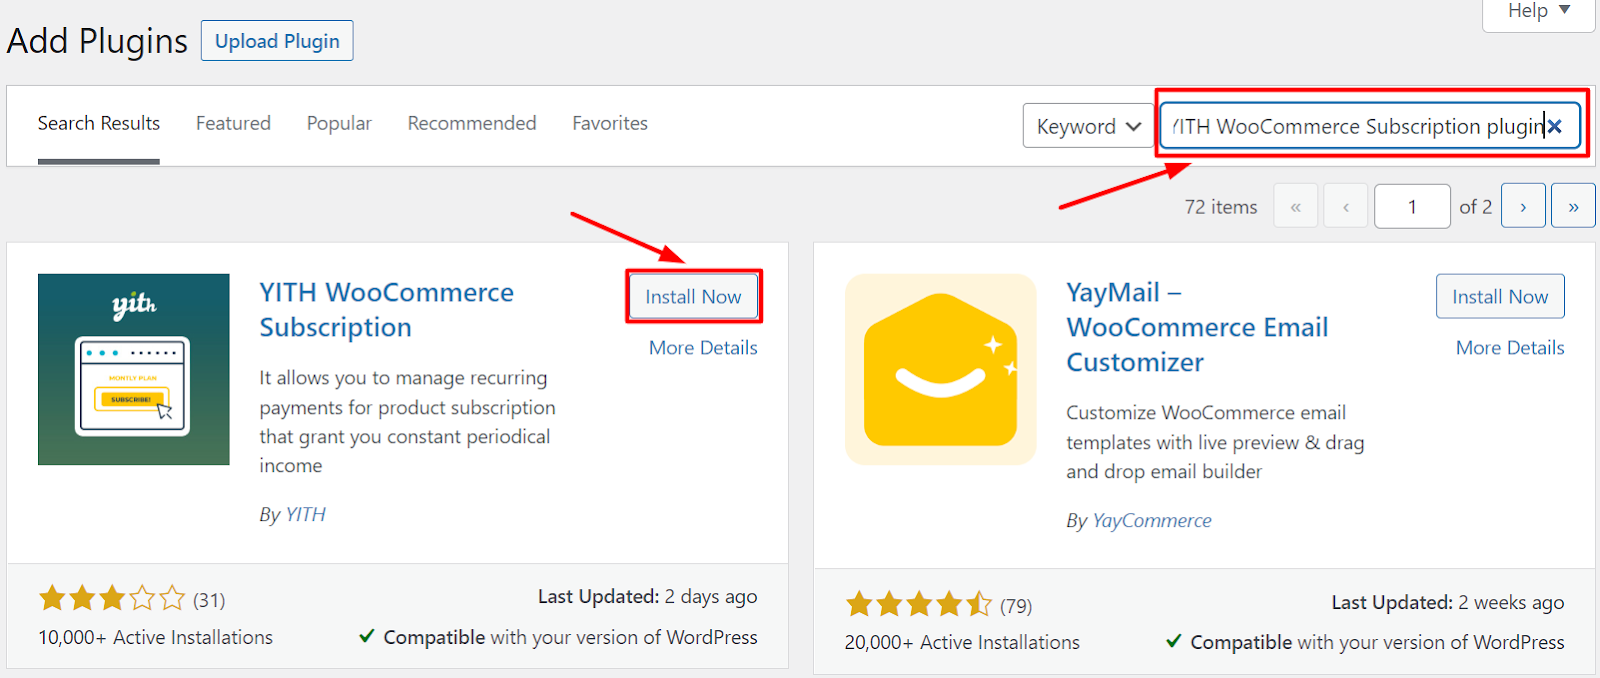Screen dimensions: 1600x678
Task: View More Details for YayMail
Action: 1510,348
